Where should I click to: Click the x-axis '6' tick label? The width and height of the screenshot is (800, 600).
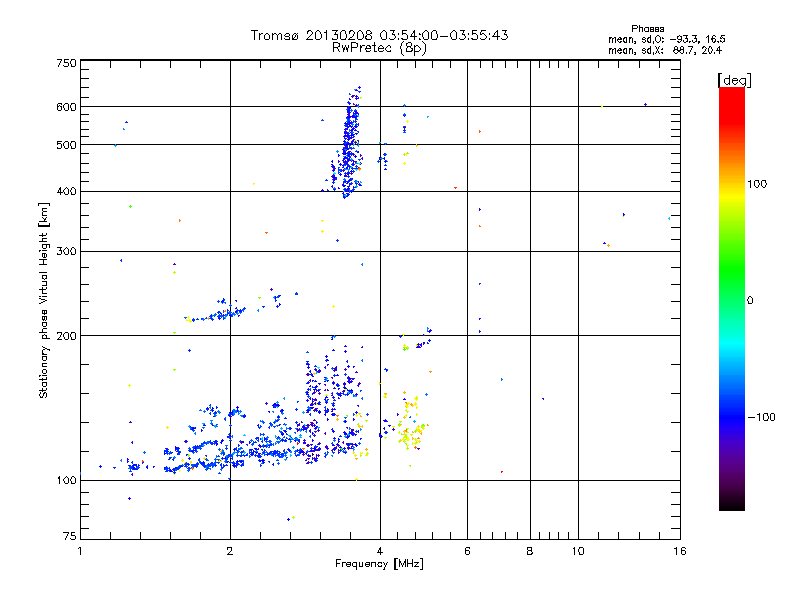click(x=467, y=551)
